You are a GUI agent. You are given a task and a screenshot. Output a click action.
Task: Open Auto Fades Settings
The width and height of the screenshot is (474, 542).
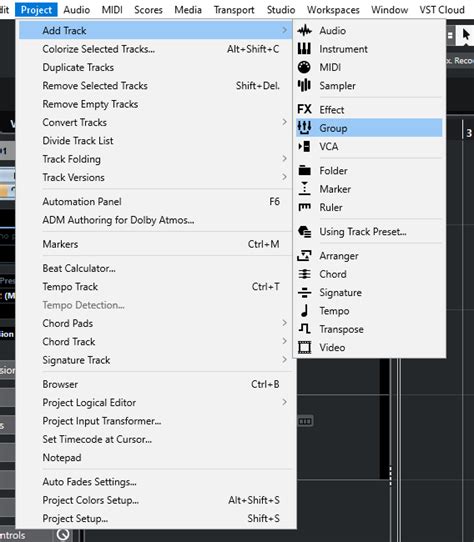pos(157,482)
